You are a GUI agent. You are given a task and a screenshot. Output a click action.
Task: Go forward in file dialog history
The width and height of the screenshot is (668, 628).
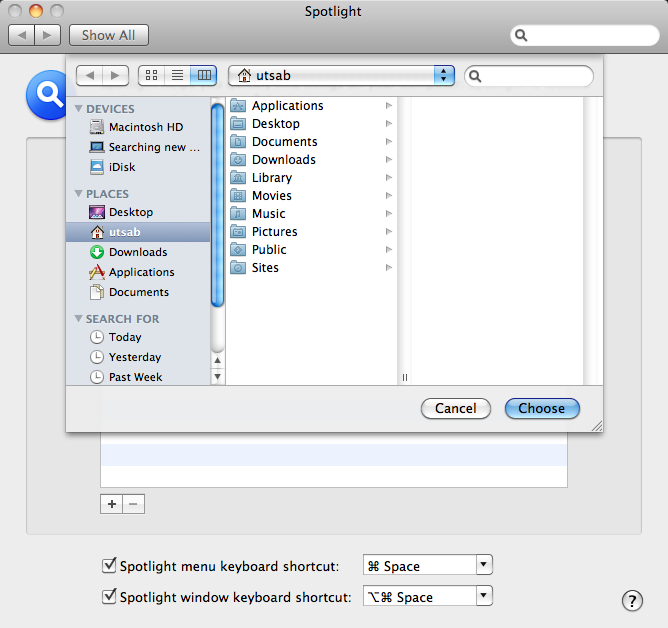click(x=115, y=76)
